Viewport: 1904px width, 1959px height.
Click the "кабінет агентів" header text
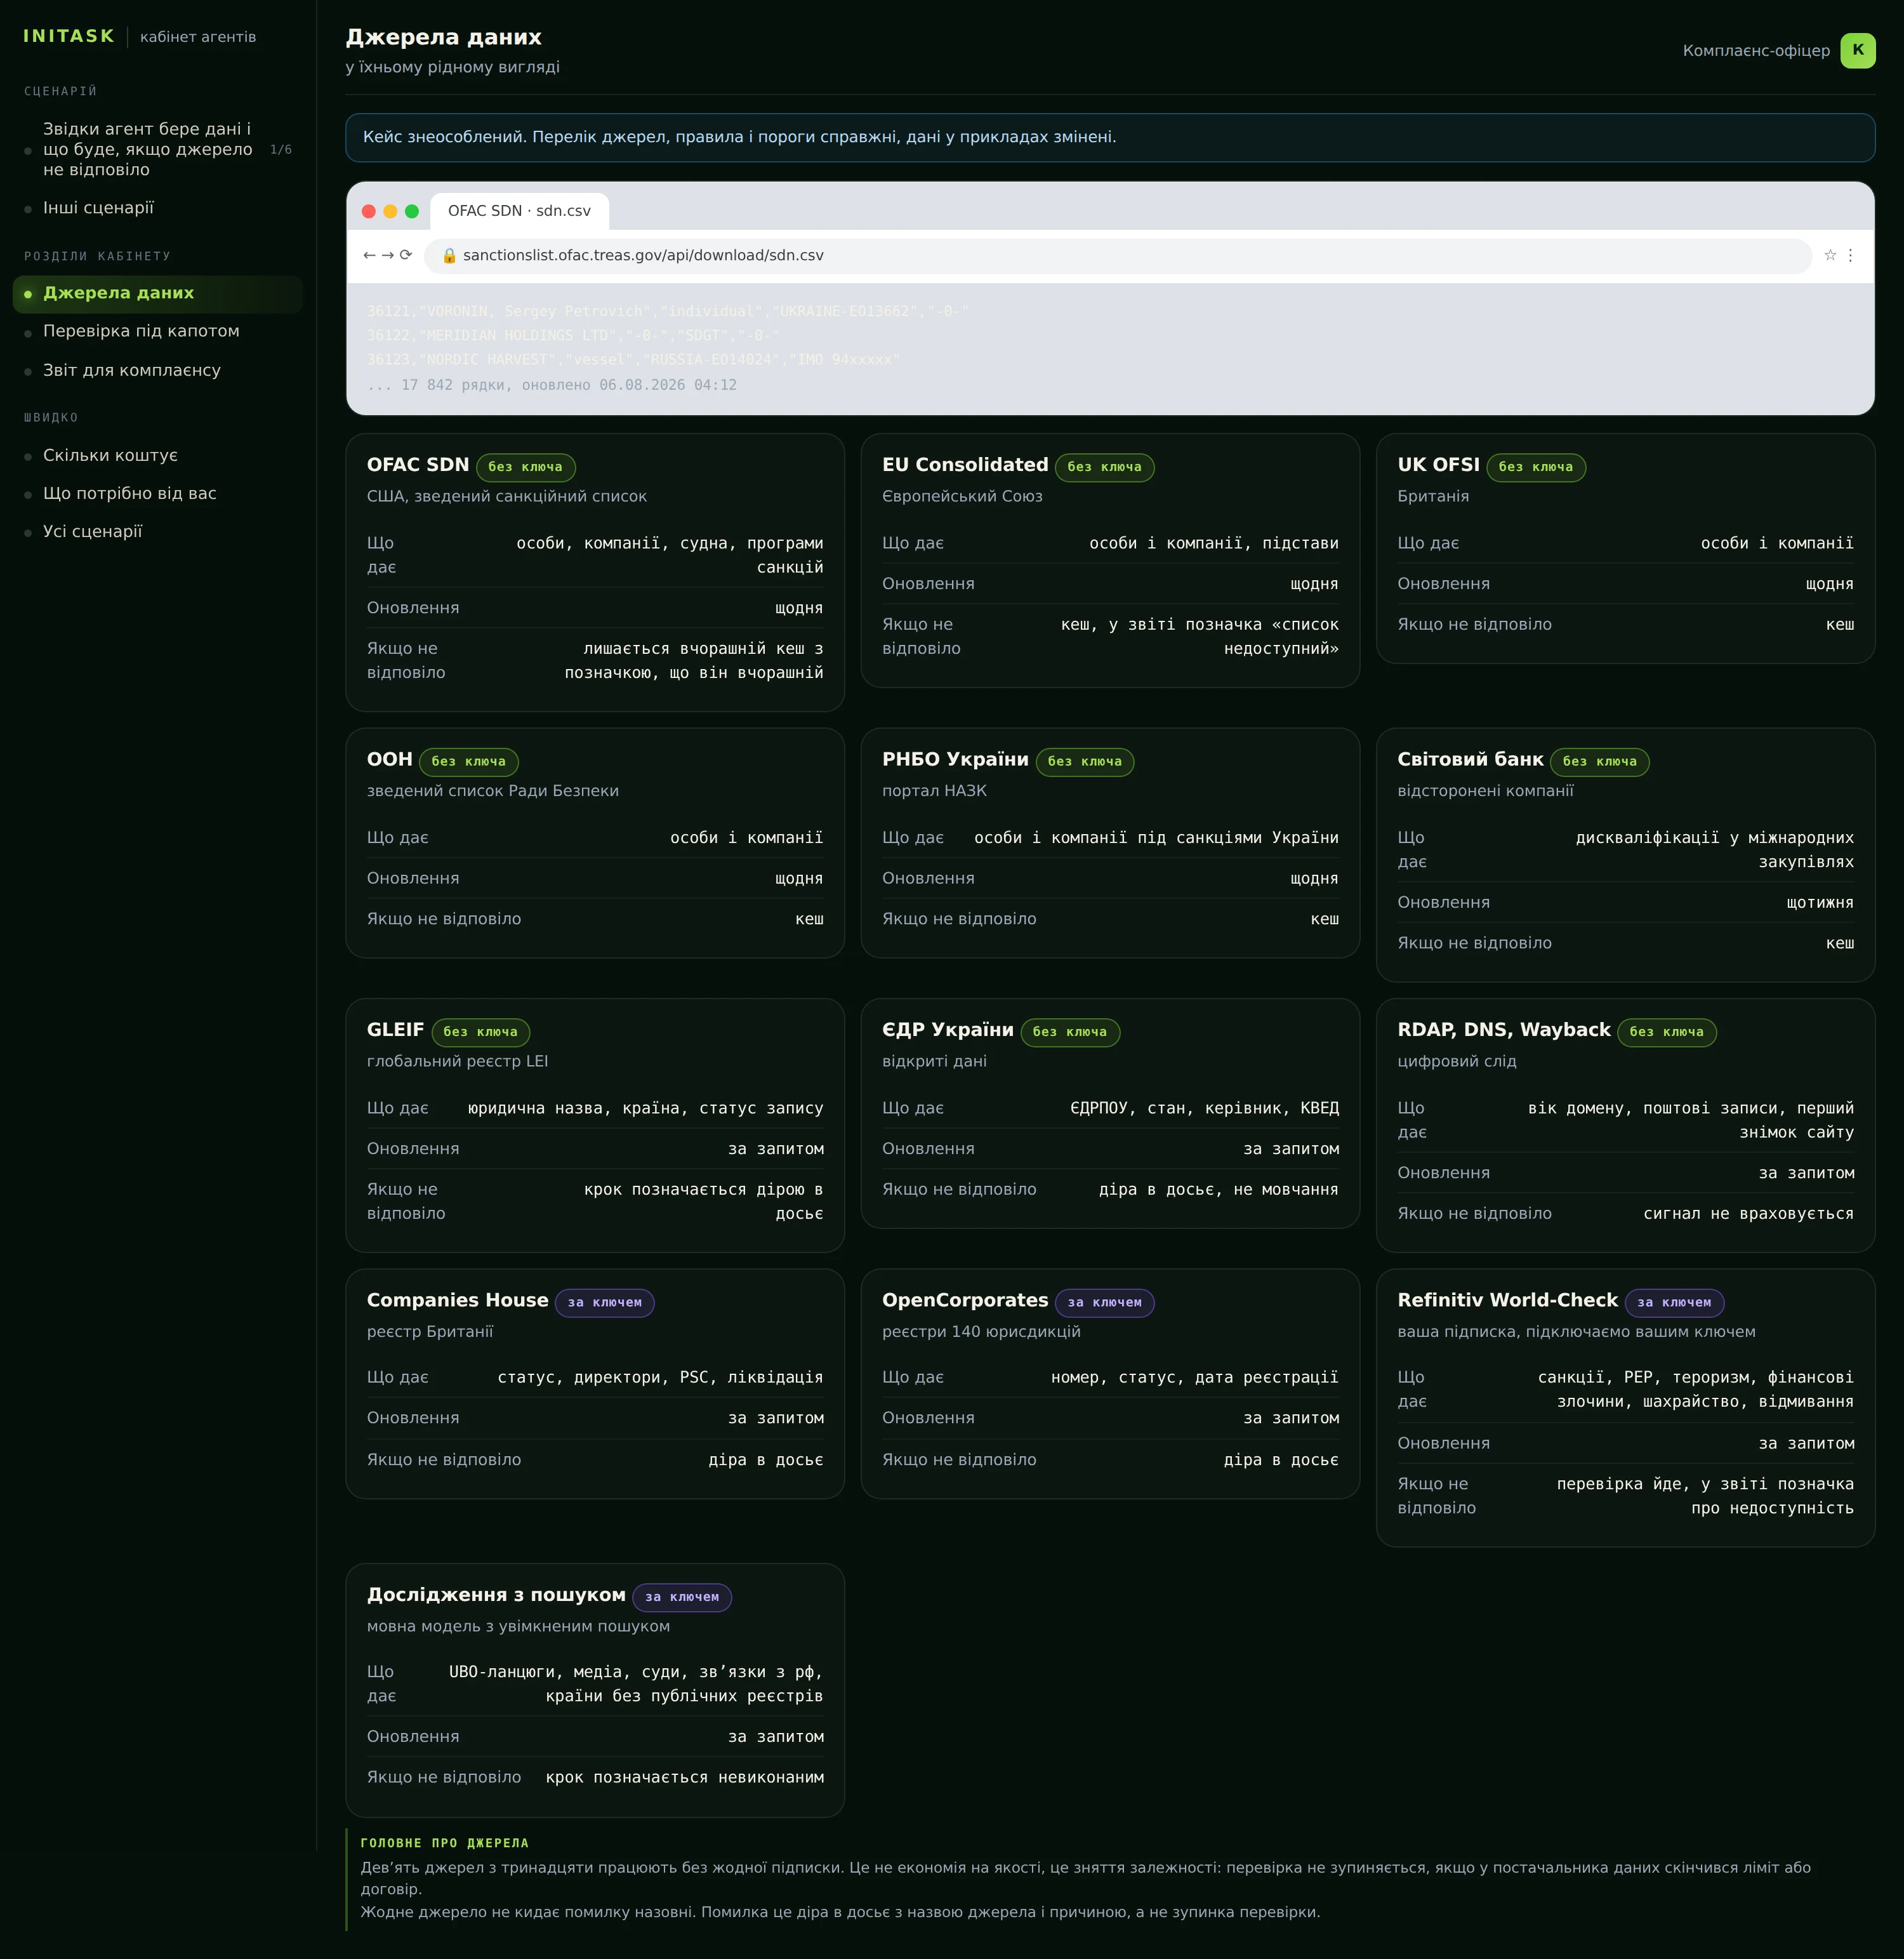click(198, 37)
